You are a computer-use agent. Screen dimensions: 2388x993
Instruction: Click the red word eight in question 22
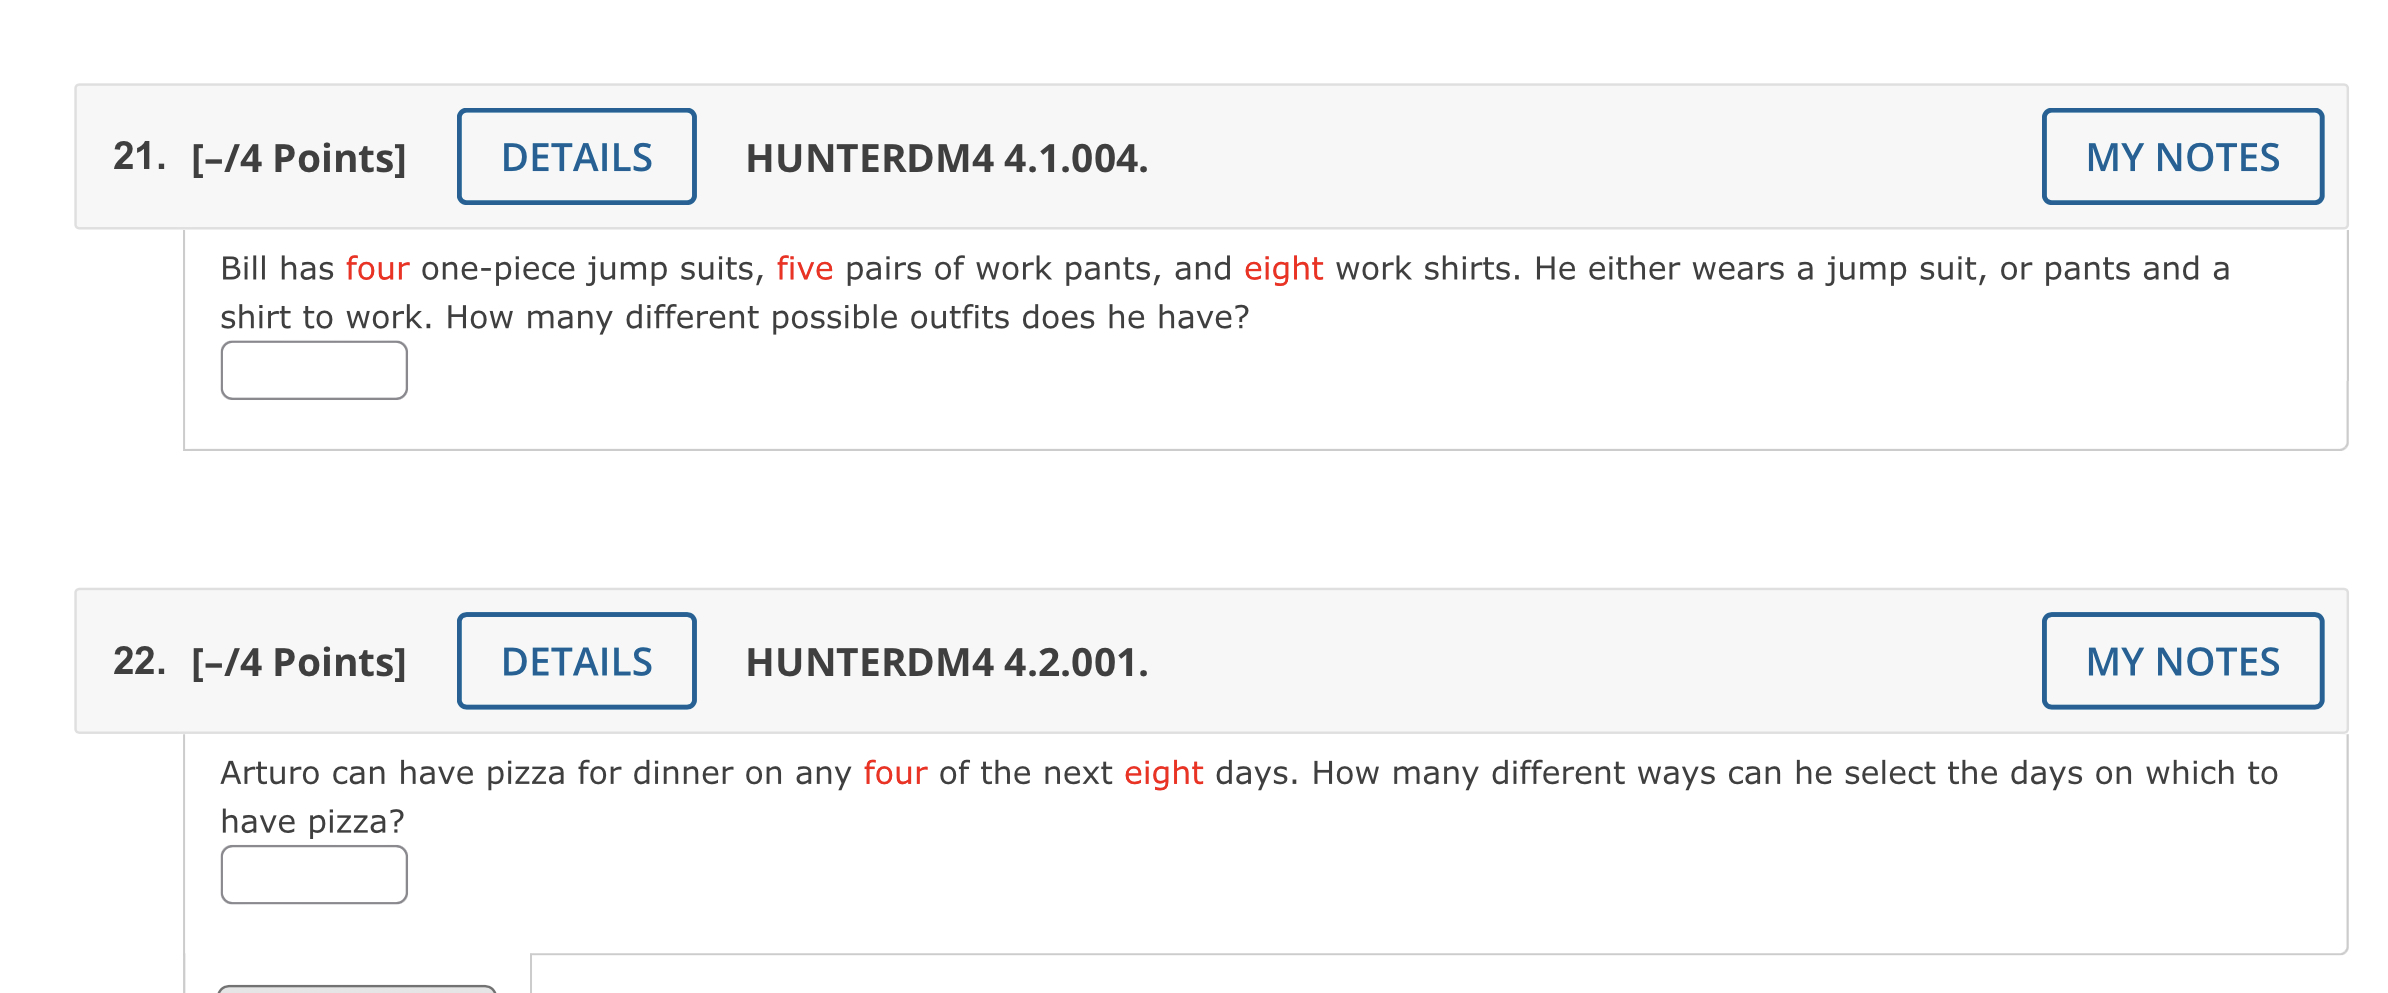point(1164,773)
